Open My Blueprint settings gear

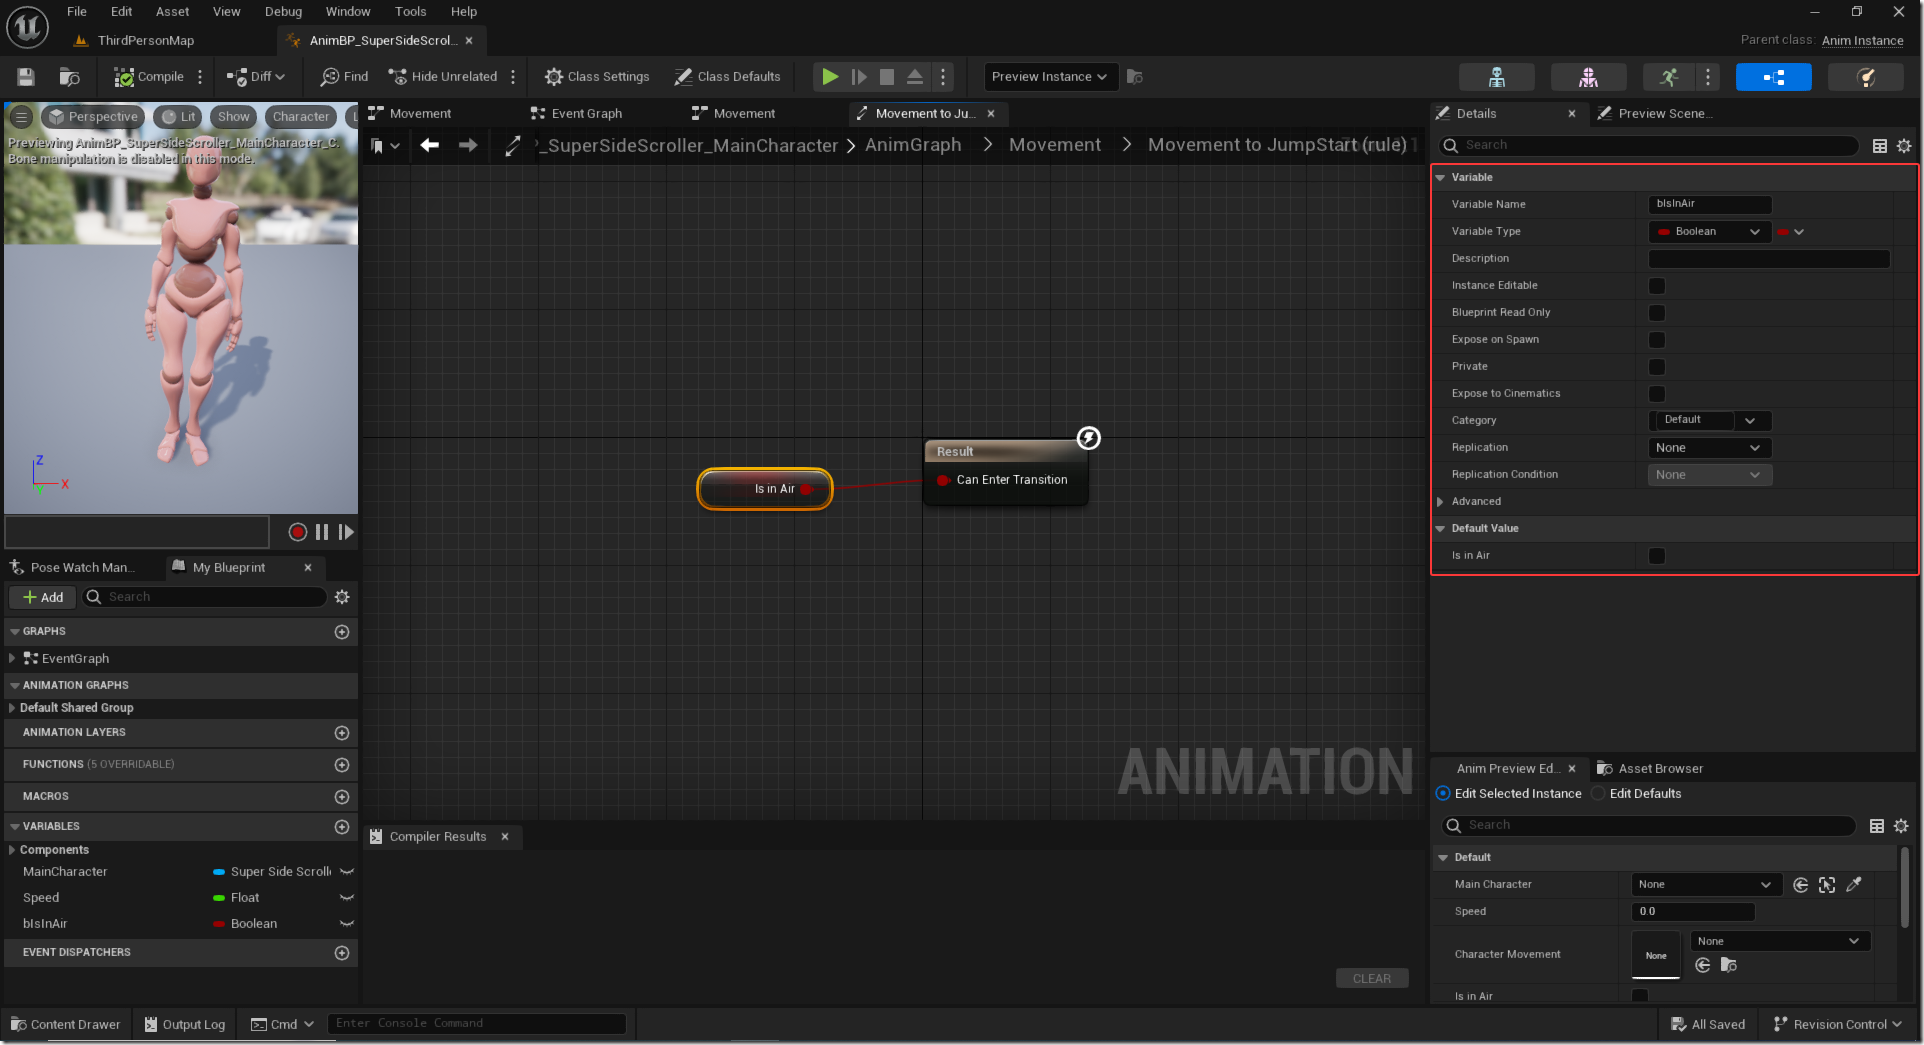[342, 597]
